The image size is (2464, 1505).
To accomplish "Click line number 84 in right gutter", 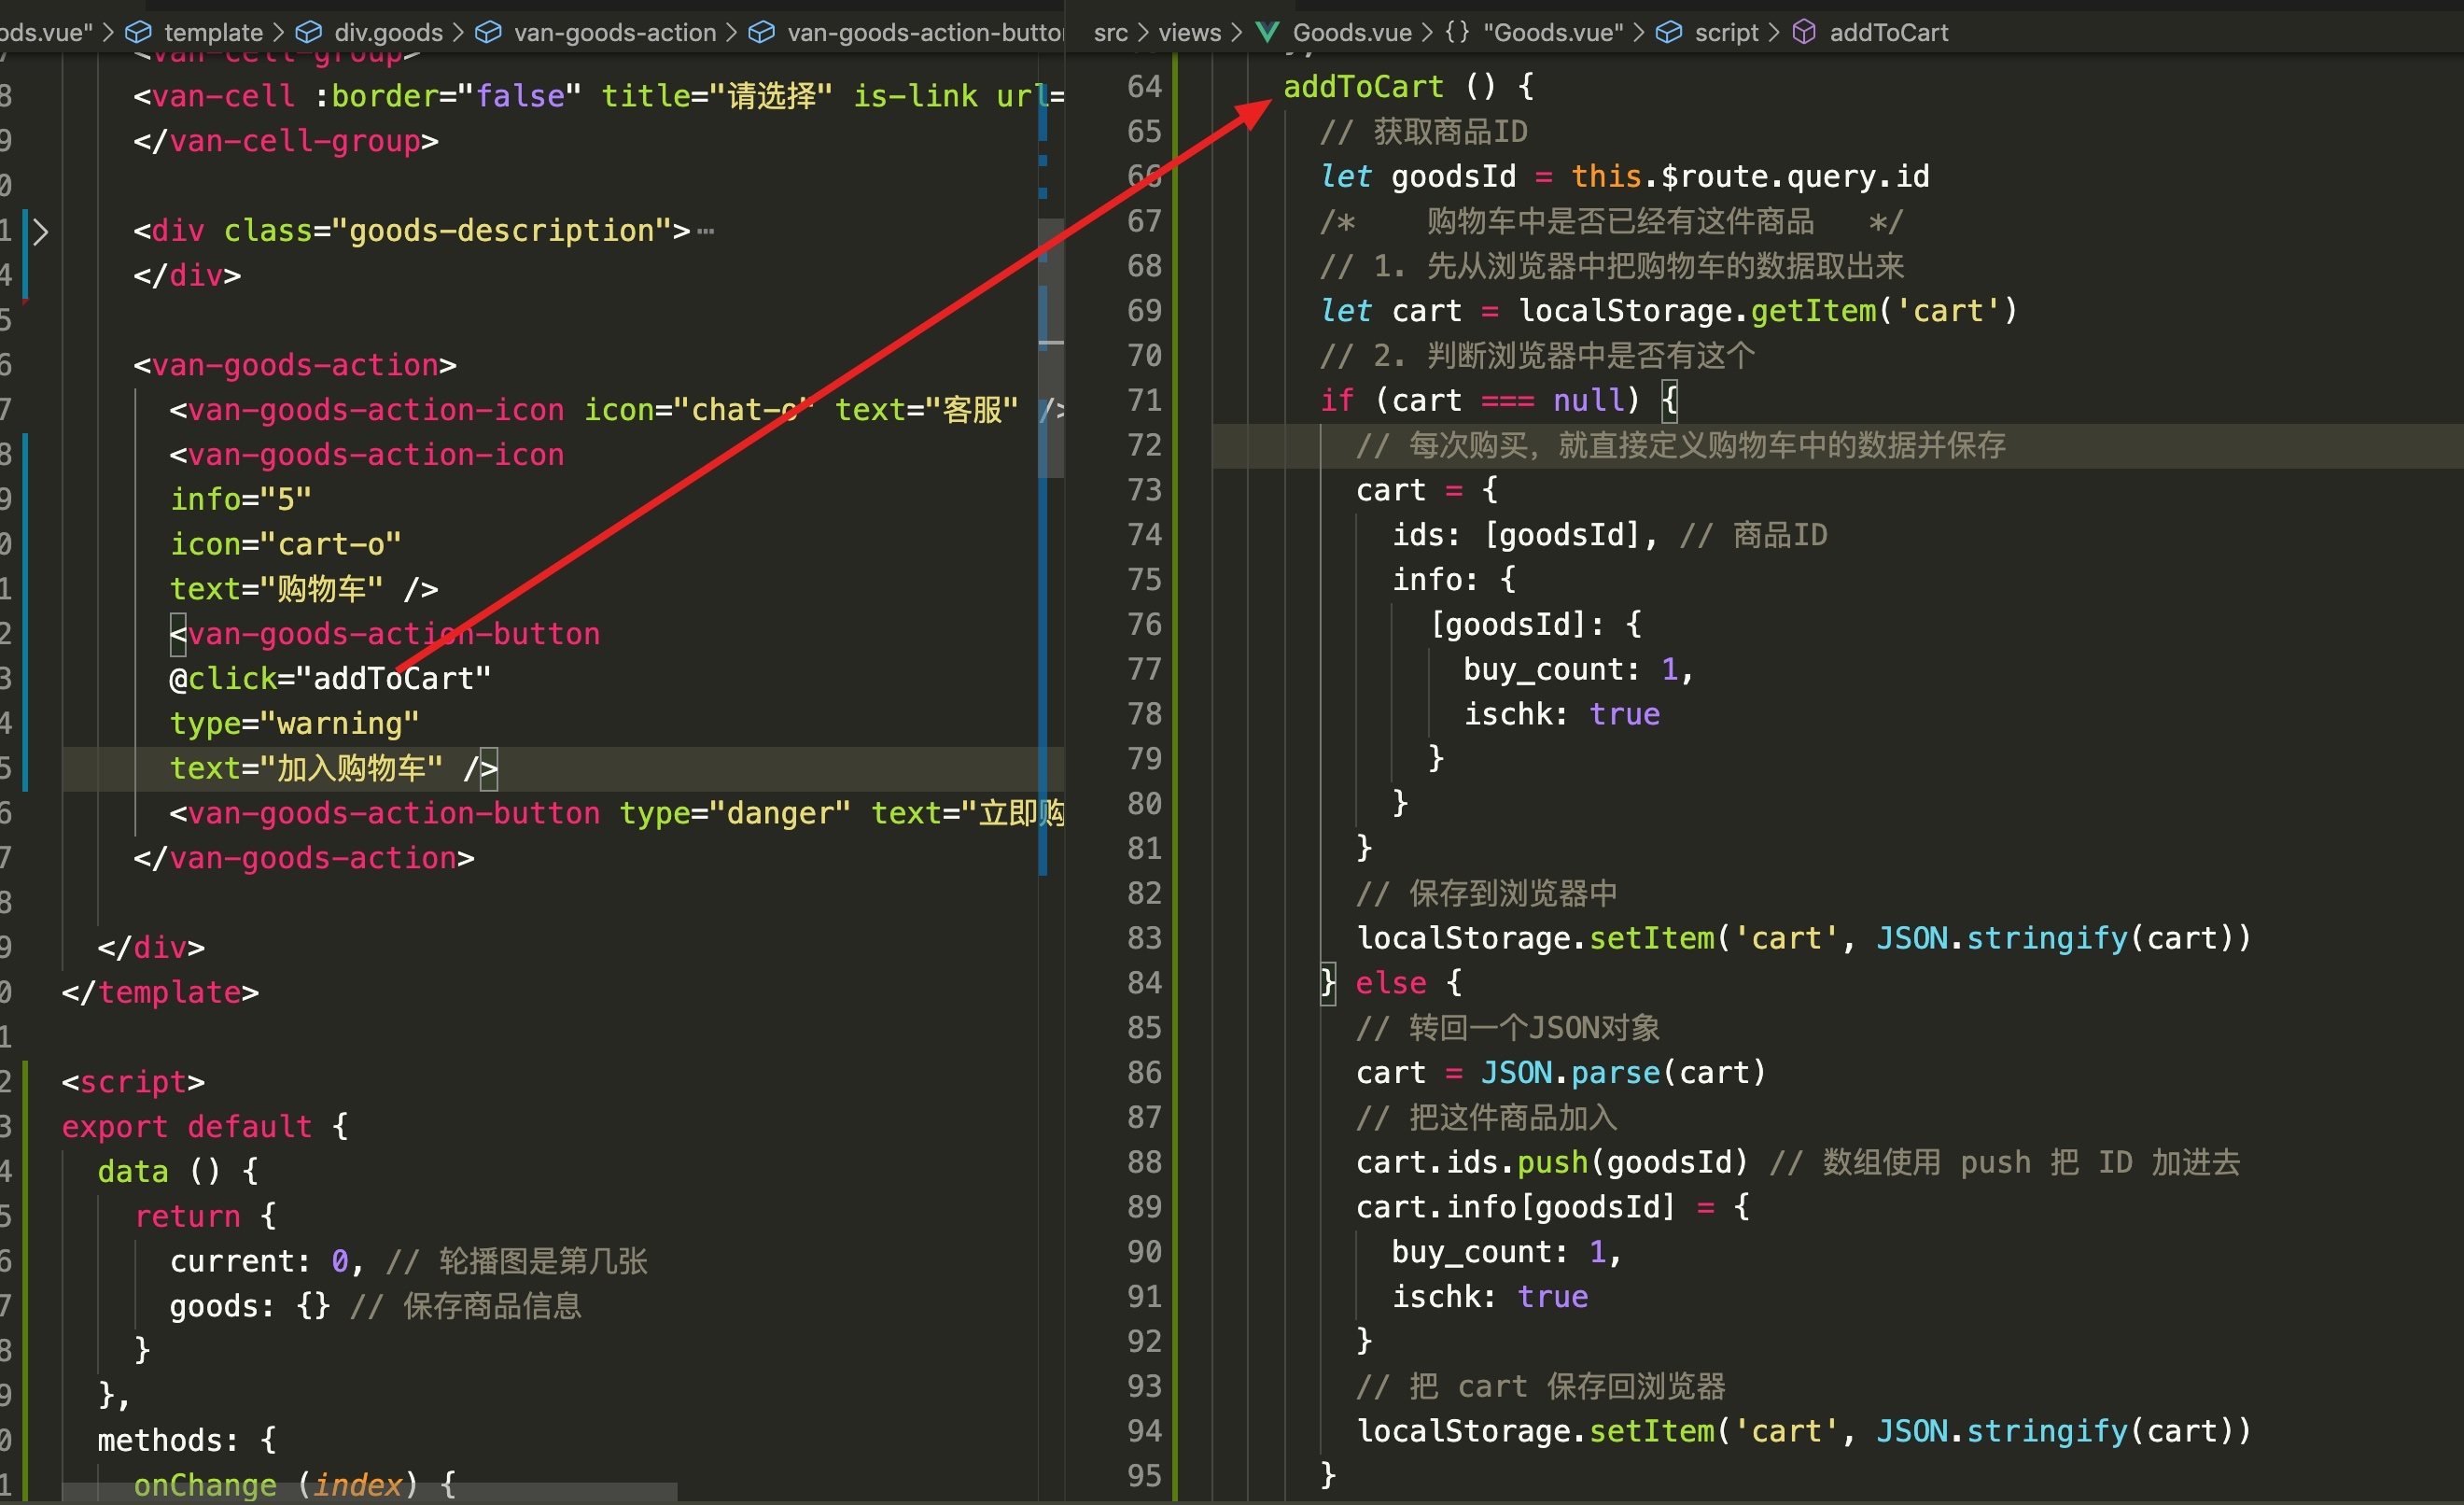I will tap(1144, 983).
